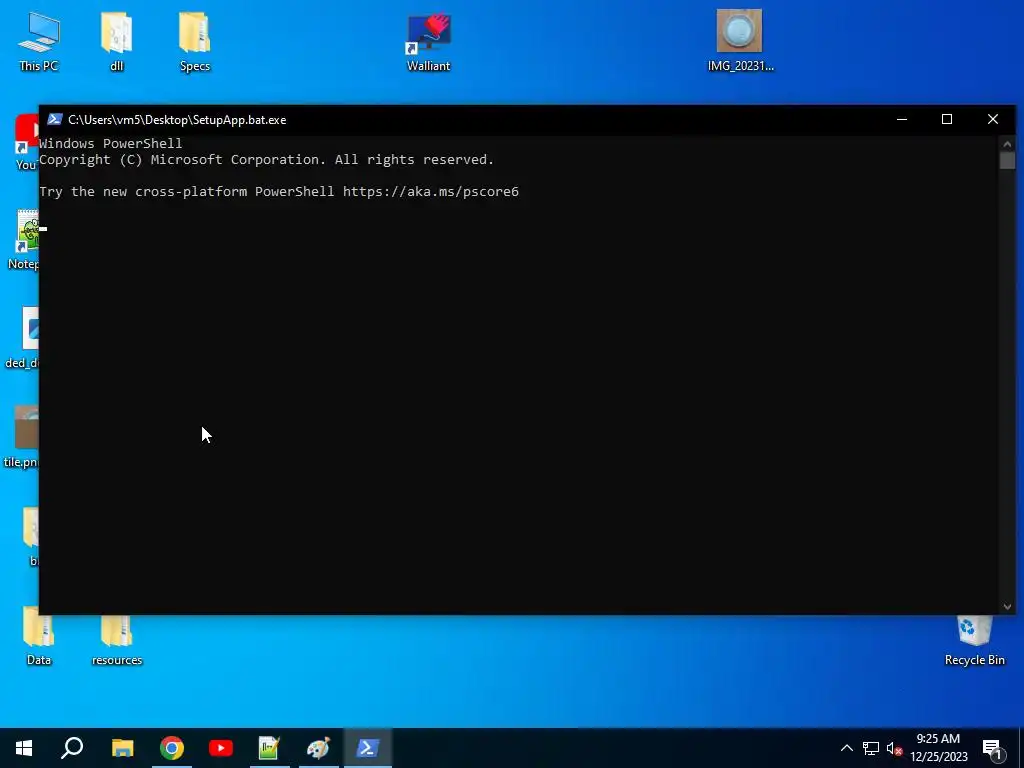
Task: Minimize the SetupApp.bat.exe window
Action: pyautogui.click(x=902, y=120)
